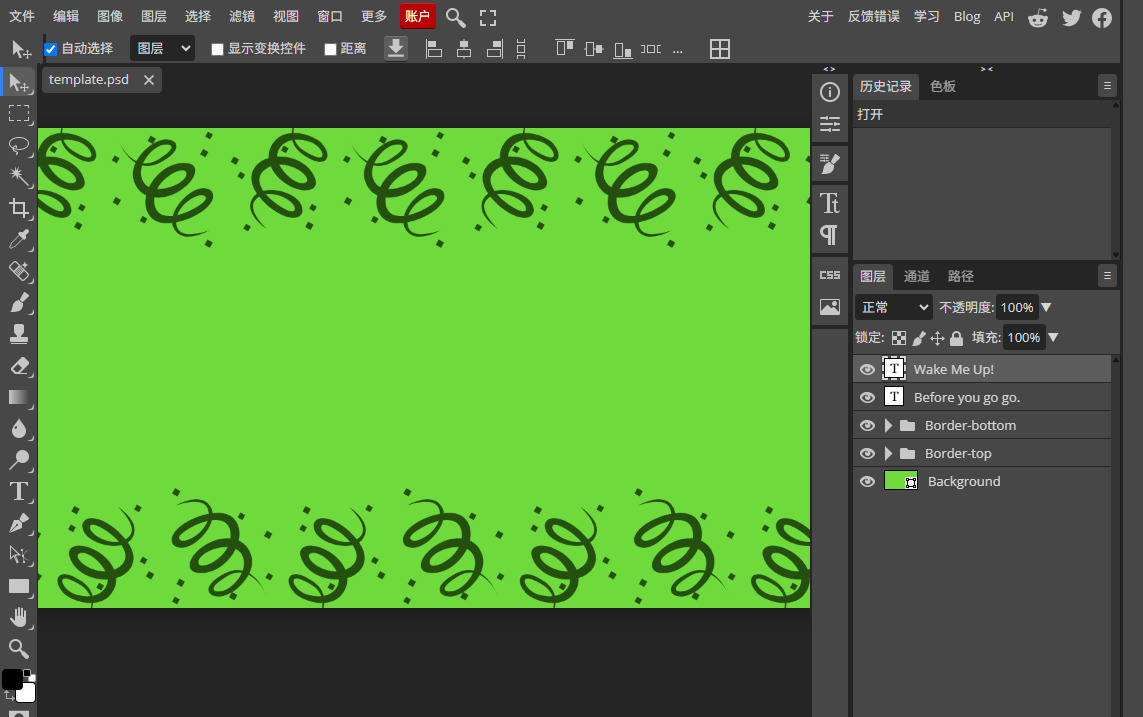Open the CSS panel icon

point(830,275)
